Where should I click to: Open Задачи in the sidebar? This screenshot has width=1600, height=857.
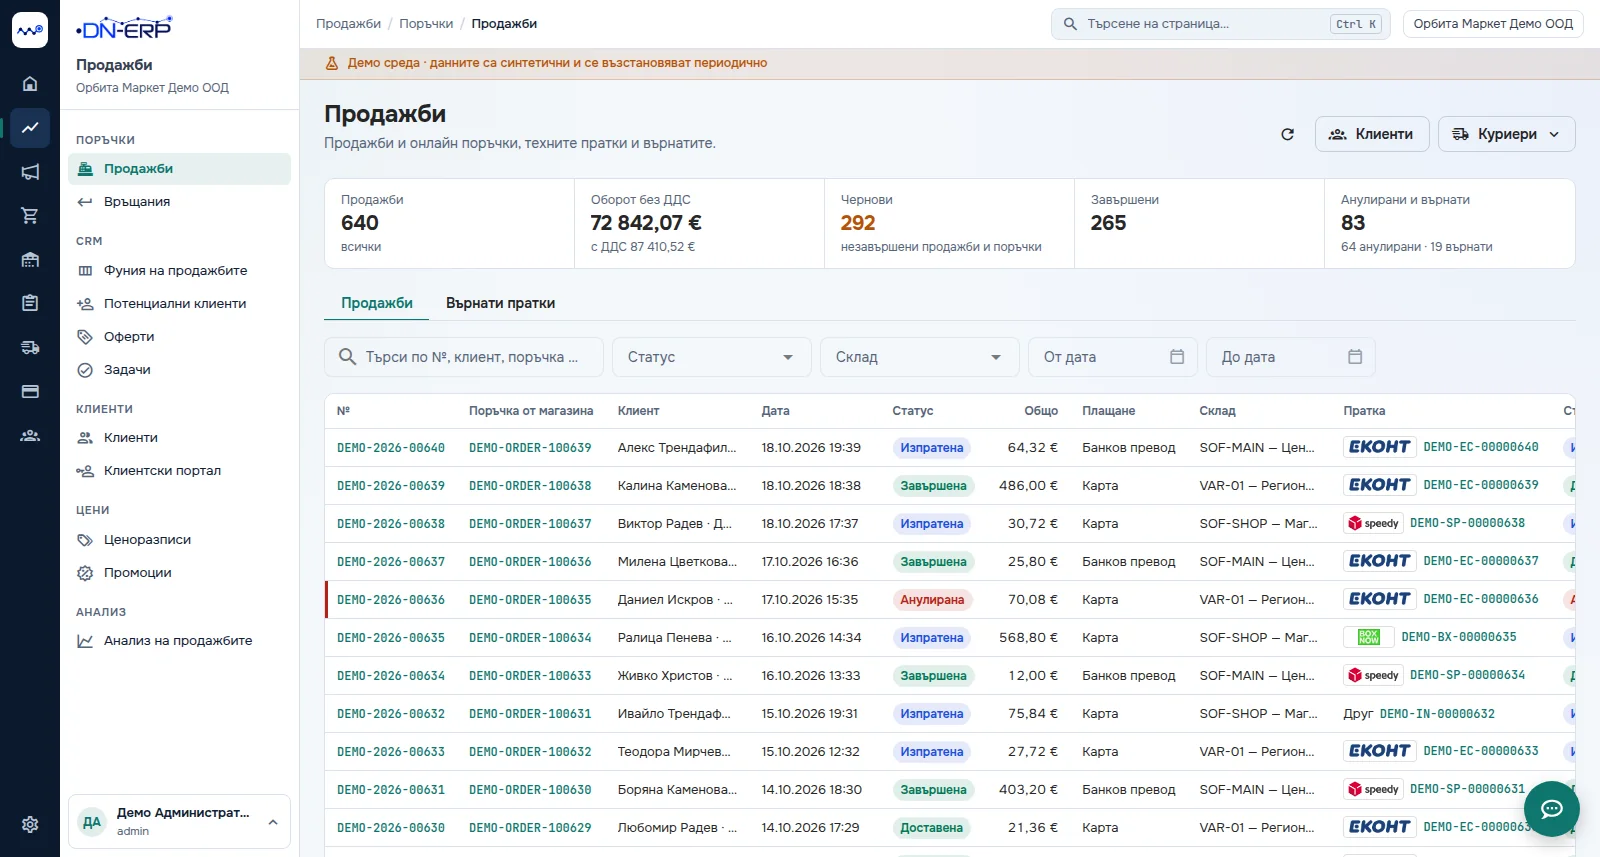tap(180, 370)
